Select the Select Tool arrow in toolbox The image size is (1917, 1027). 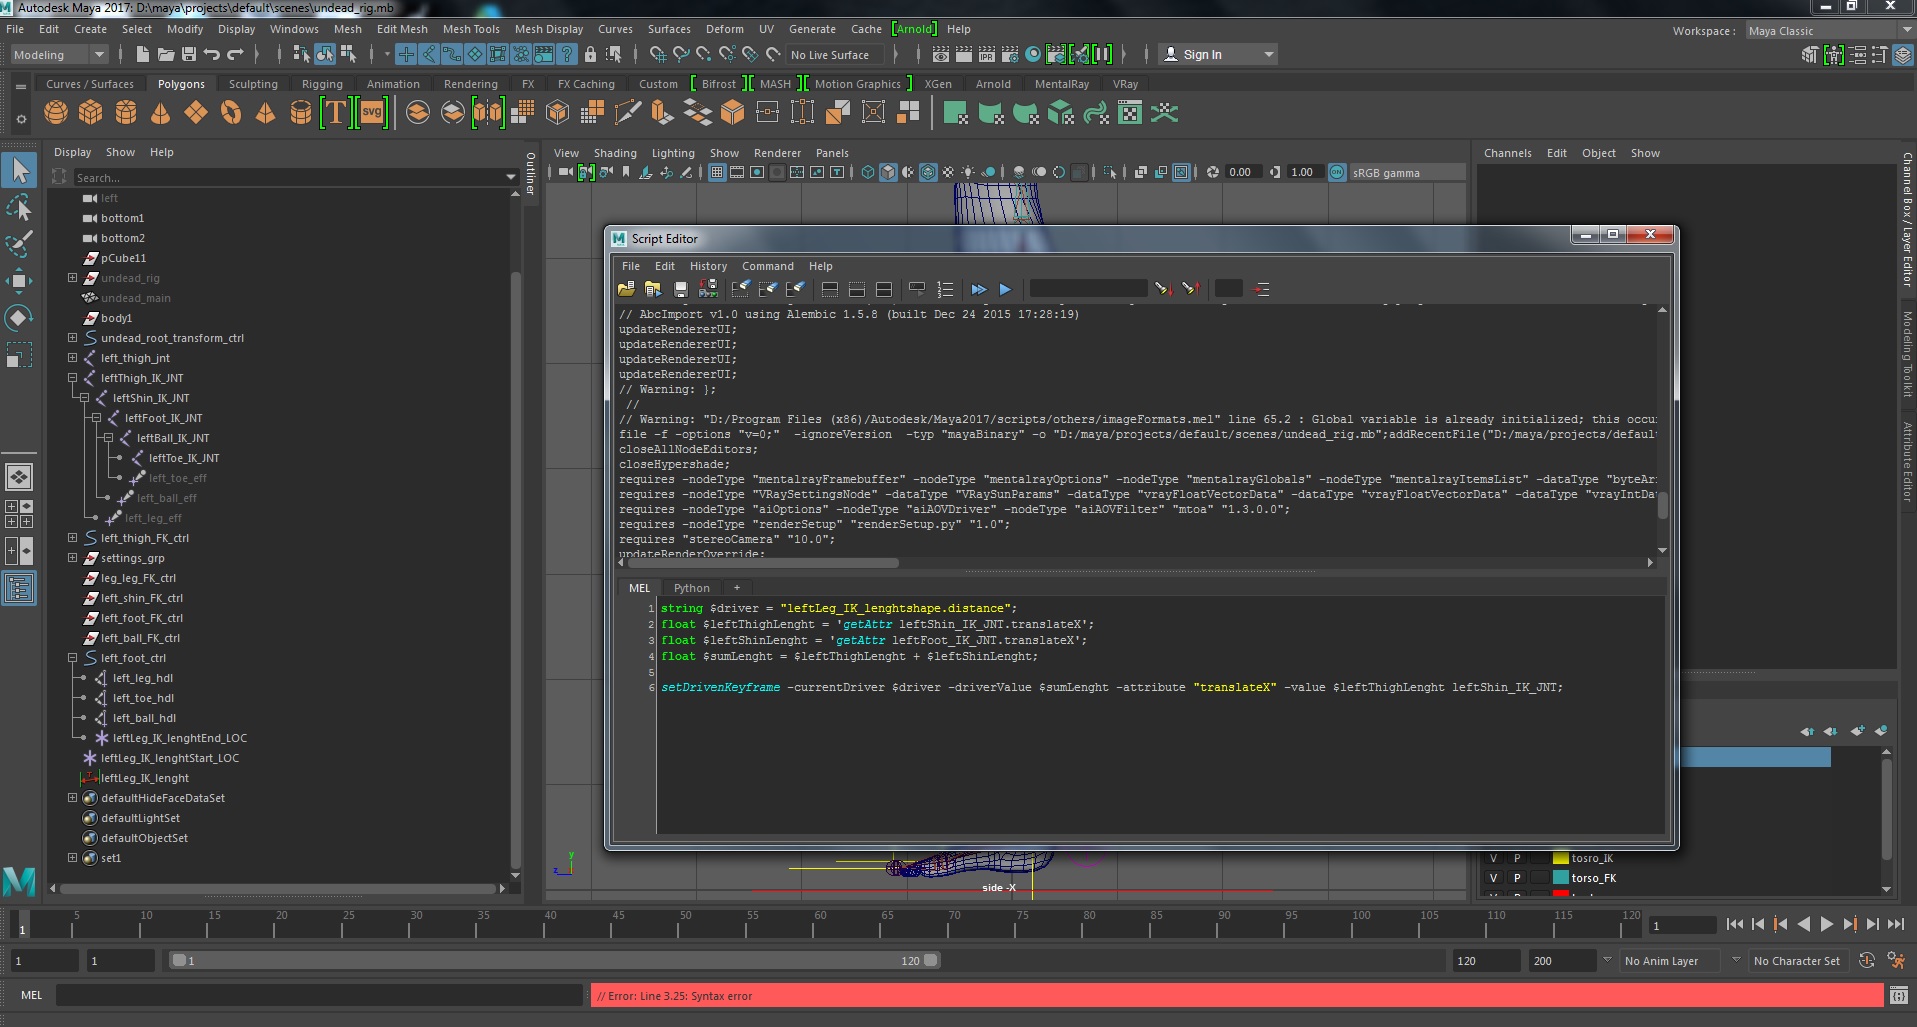click(18, 170)
